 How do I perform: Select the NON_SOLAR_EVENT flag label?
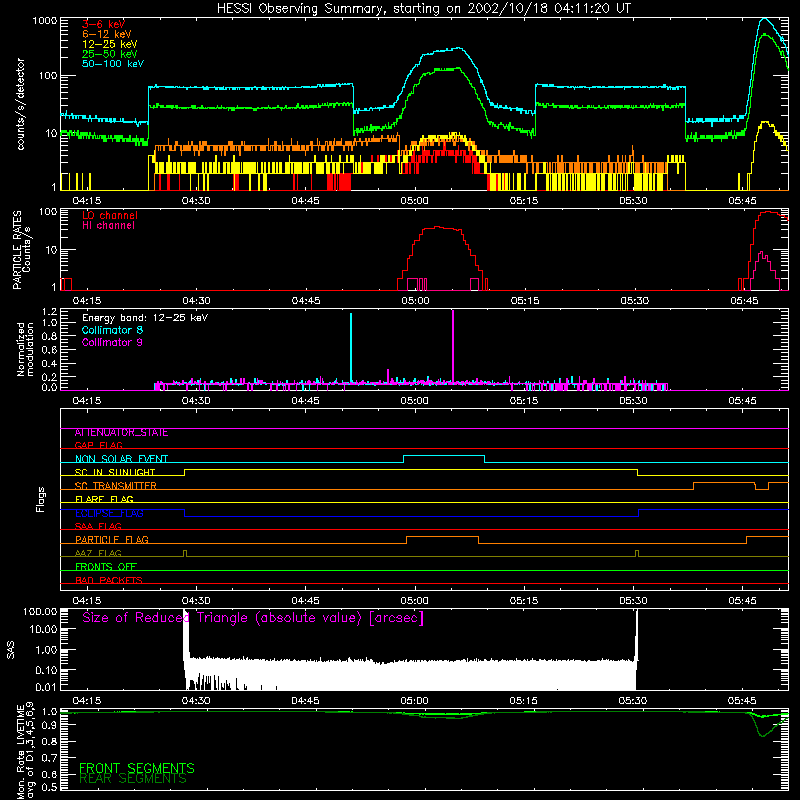[x=121, y=459]
